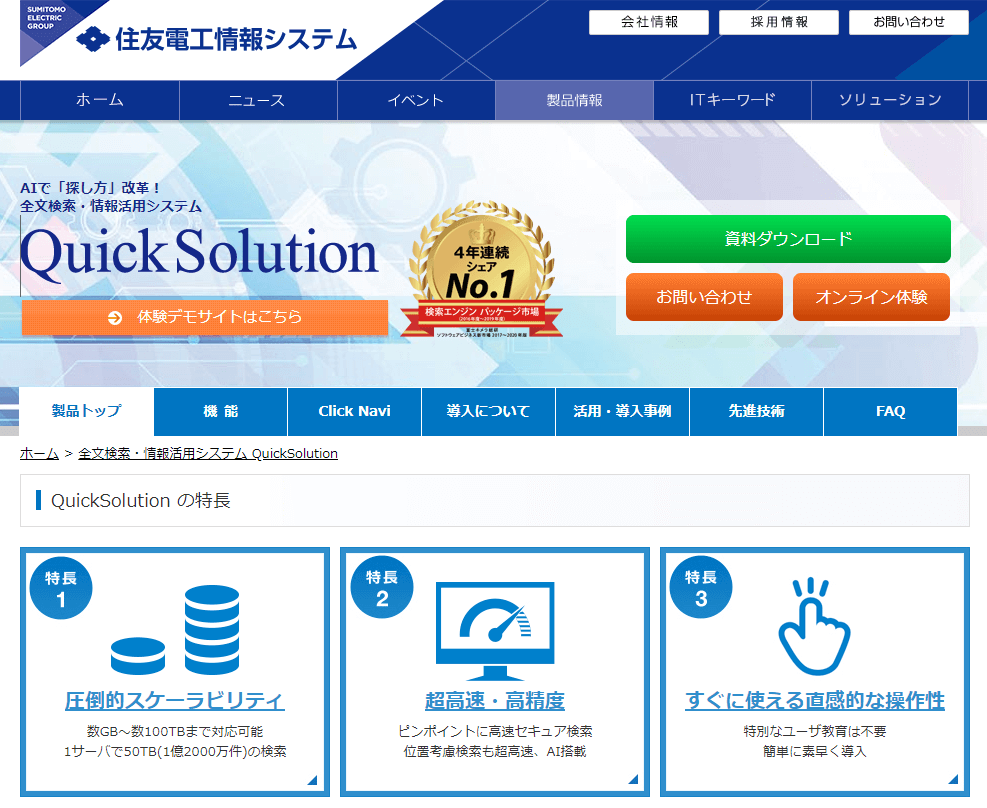This screenshot has height=808, width=987.
Task: Open the 圧倒的スケーラビリティ link
Action: 174,700
